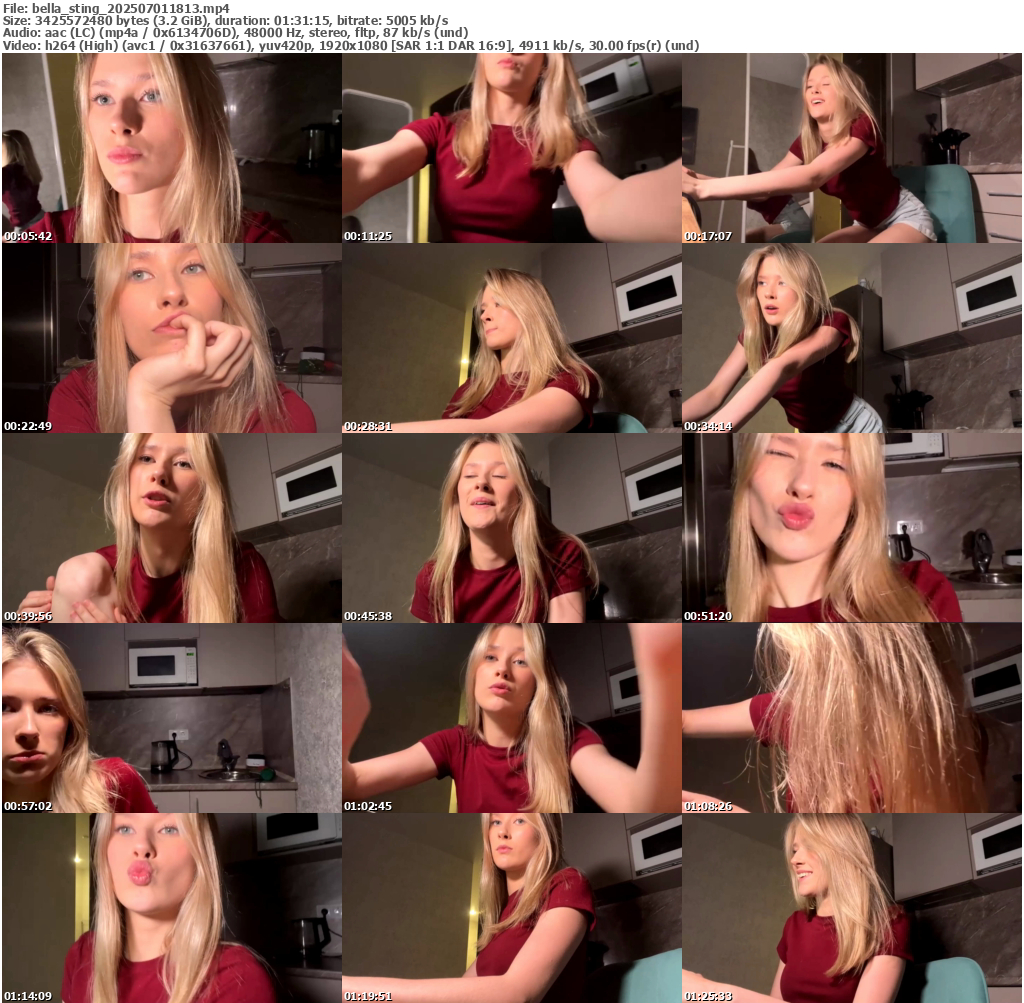Screen dimensions: 1024x1003
Task: Click the 00:39:56 thumbnail
Action: click(x=171, y=528)
